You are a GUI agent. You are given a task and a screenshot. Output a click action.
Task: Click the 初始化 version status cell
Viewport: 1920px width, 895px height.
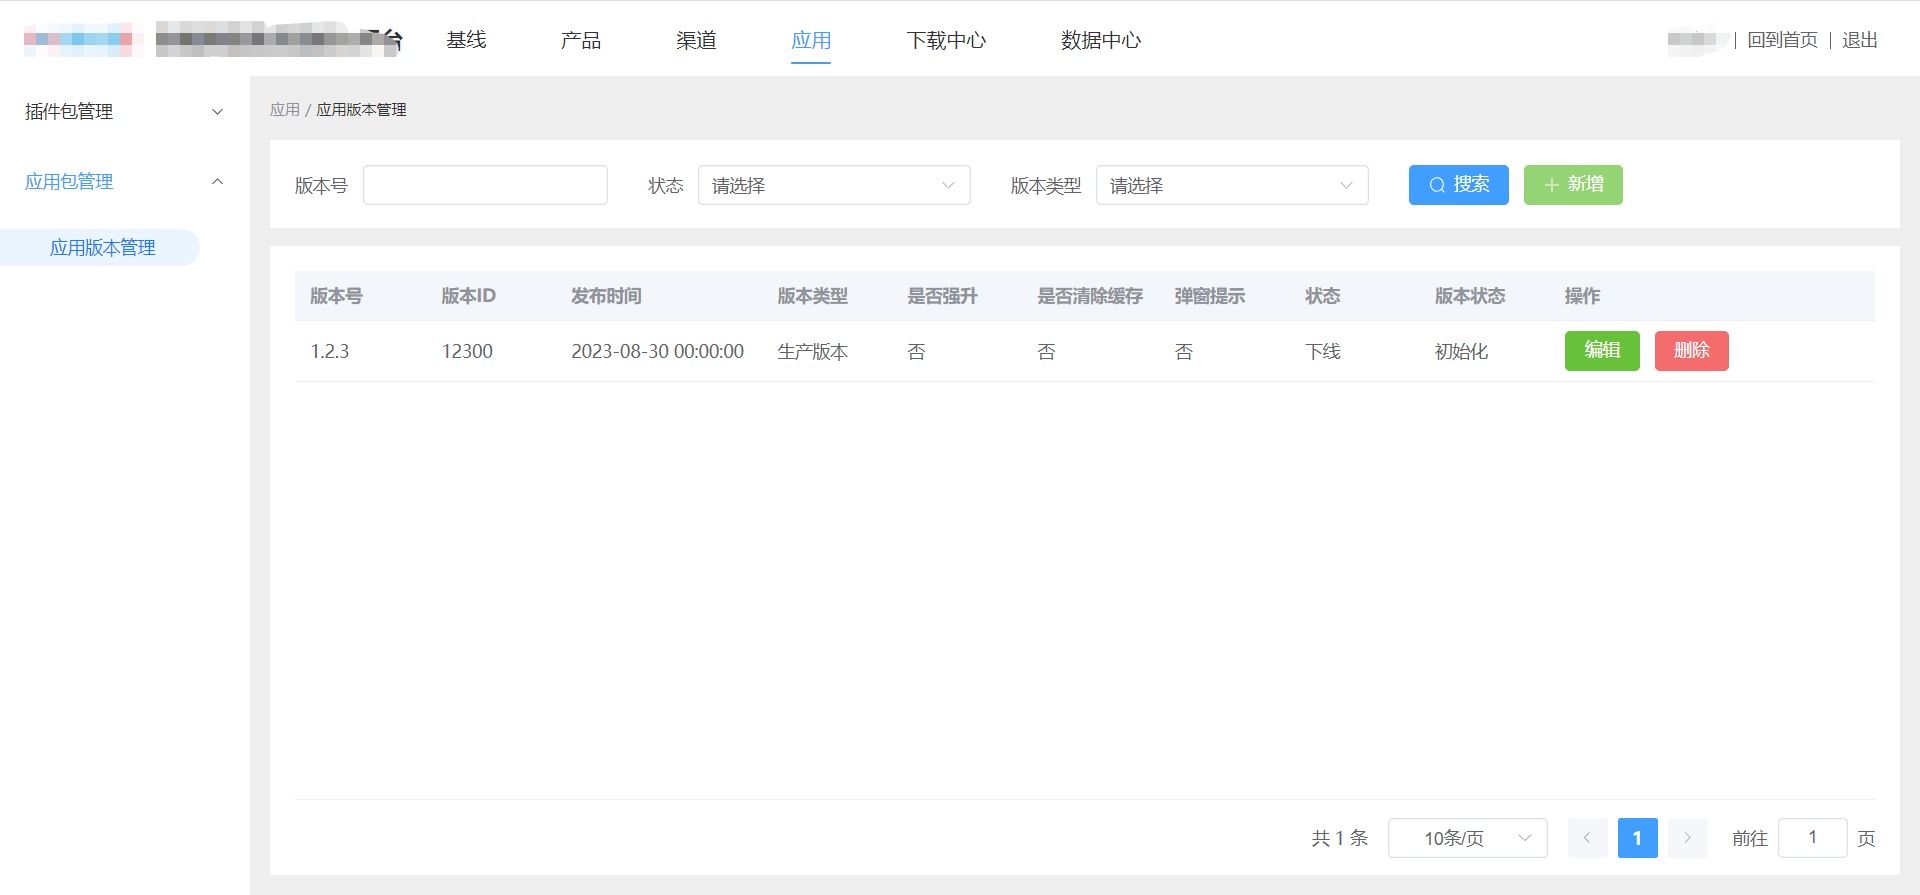coord(1461,351)
